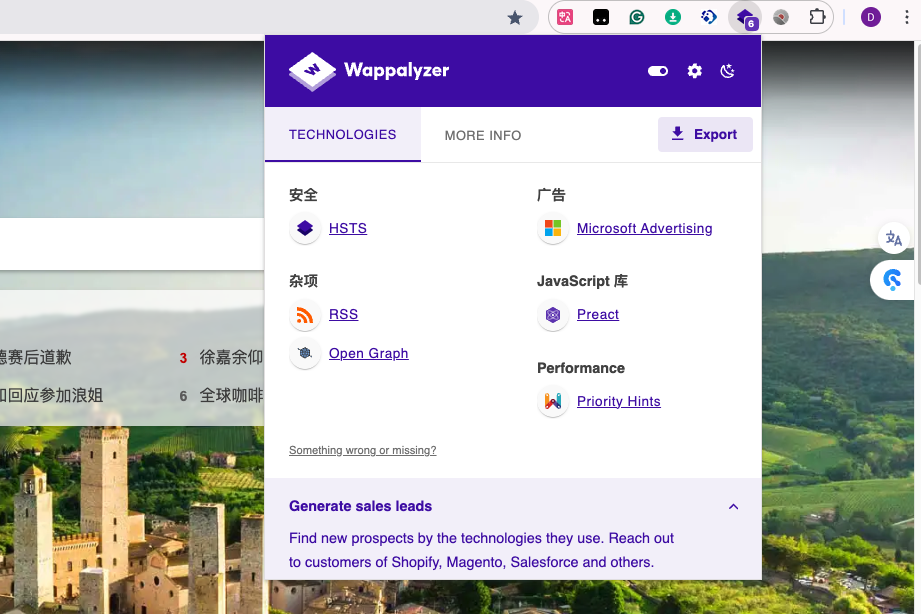Screen dimensions: 921x614
Task: Open the Preact technology link
Action: (598, 314)
